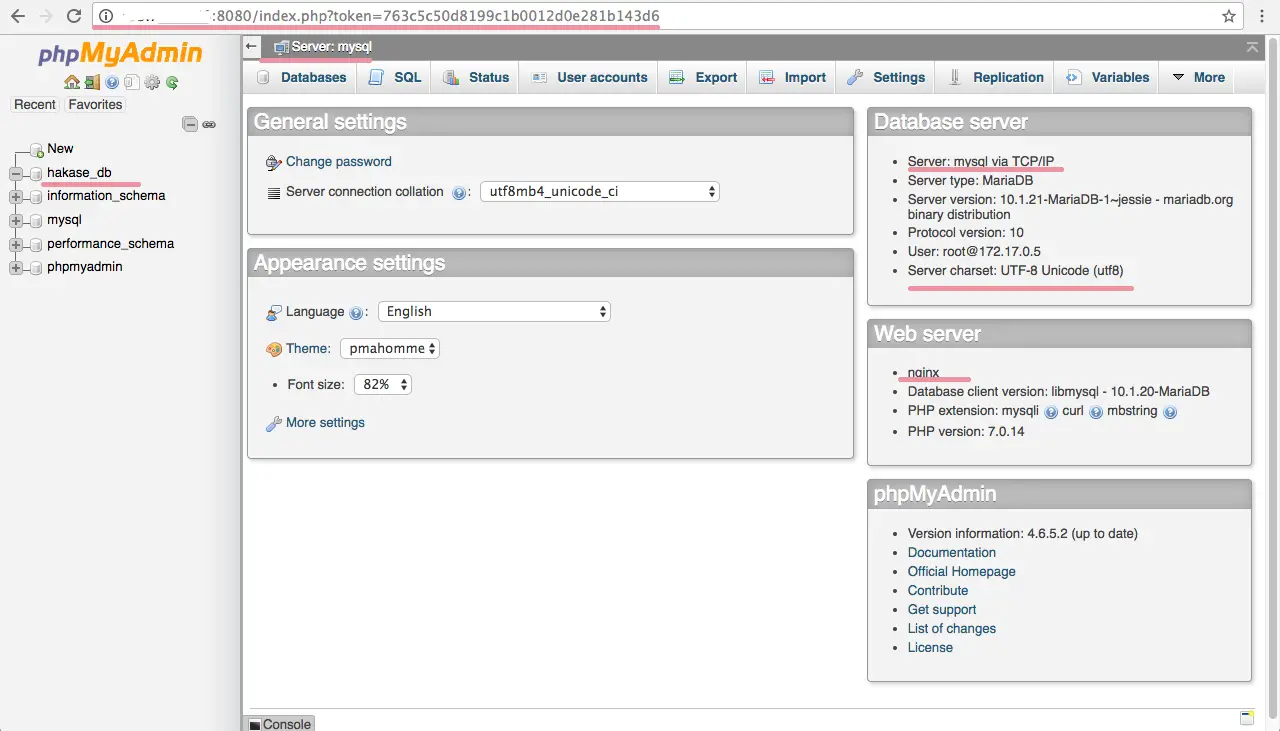1280x731 pixels.
Task: Click the help icon next to Server connection collation
Action: [x=459, y=193]
